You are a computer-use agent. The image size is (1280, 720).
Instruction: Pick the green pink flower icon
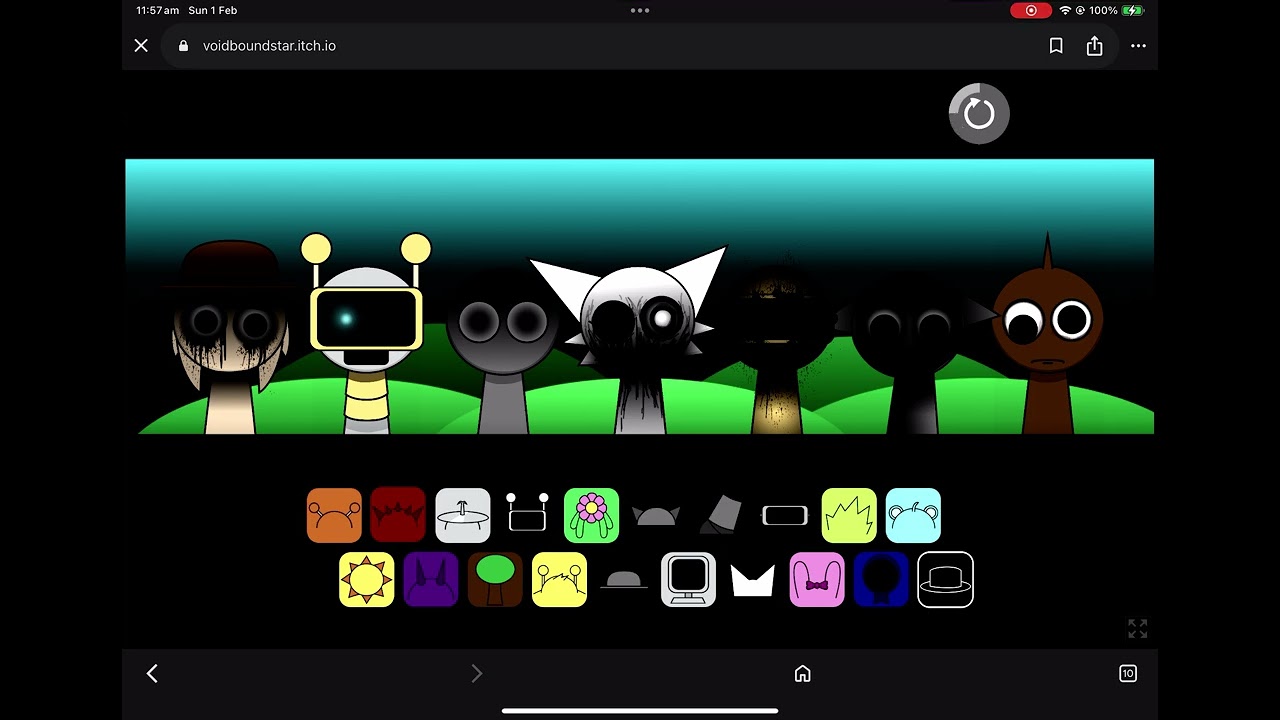click(591, 515)
